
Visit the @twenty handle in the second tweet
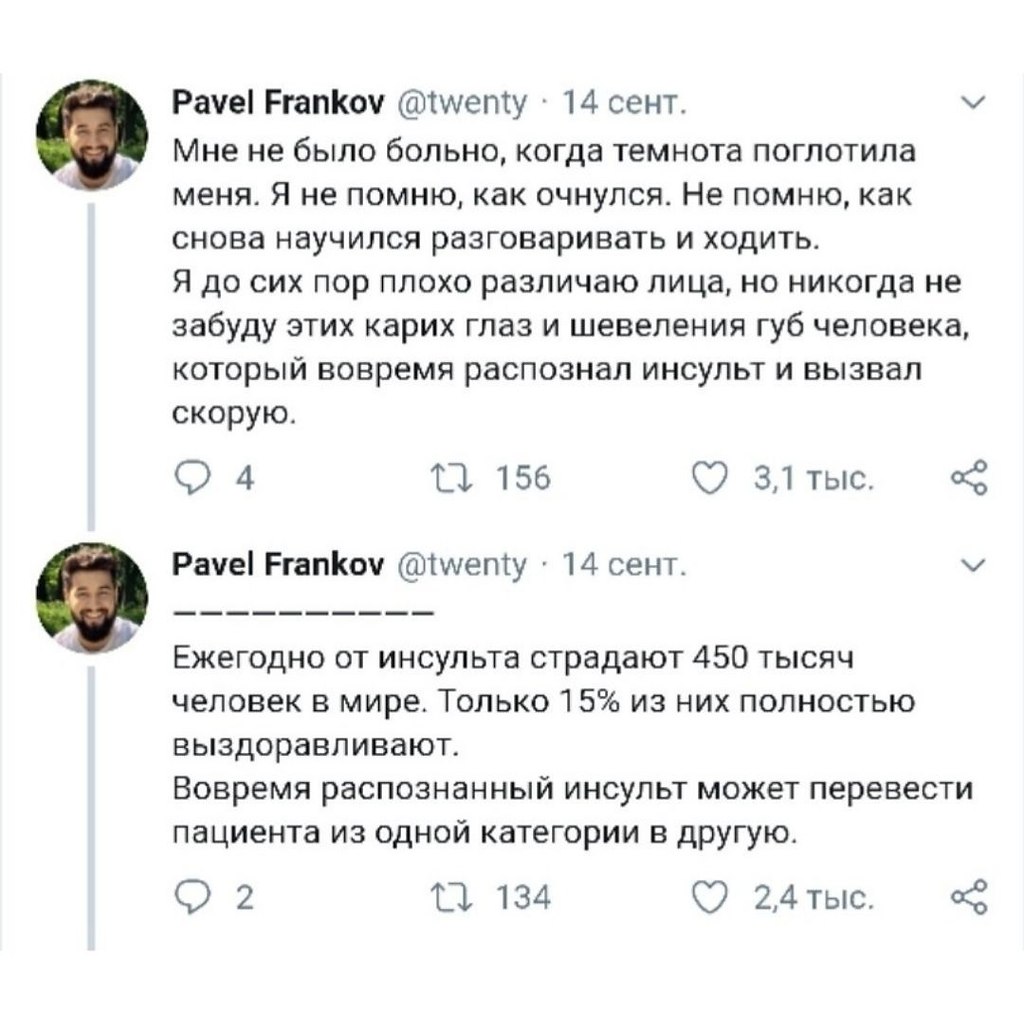point(462,566)
